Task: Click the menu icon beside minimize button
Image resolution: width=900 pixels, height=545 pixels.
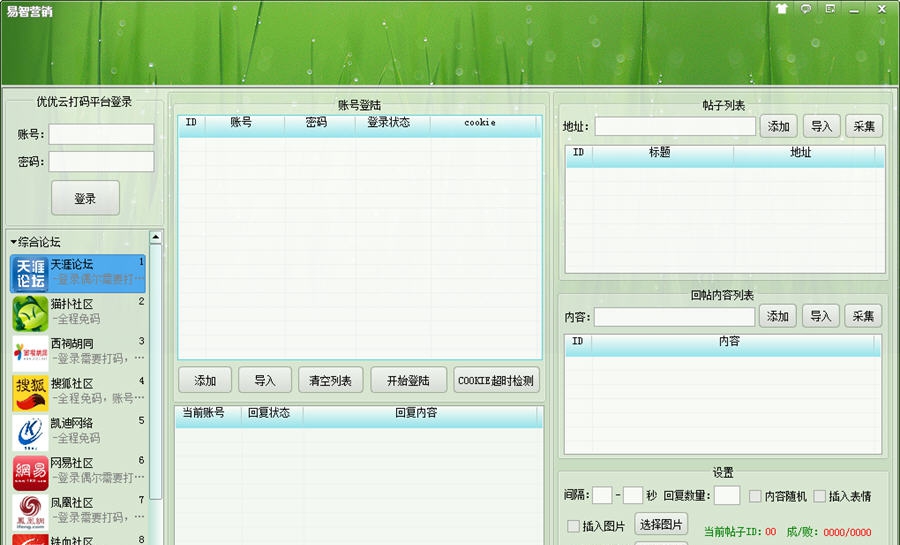Action: coord(830,9)
